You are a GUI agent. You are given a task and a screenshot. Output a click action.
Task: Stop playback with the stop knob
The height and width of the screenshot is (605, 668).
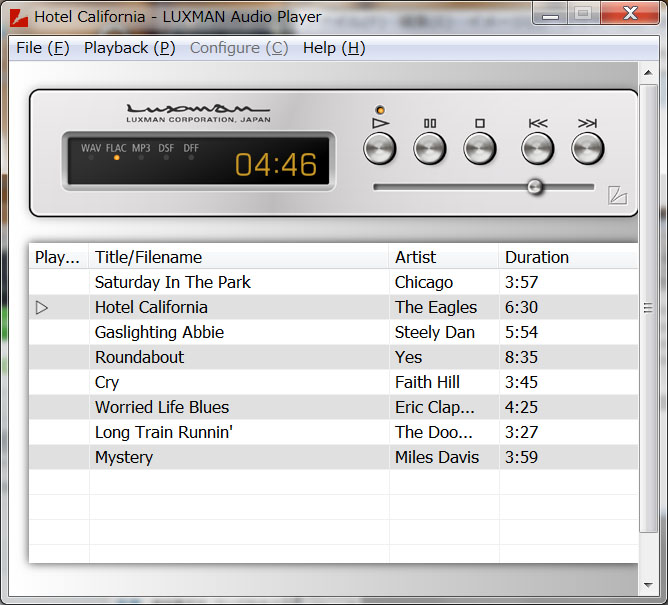[x=480, y=148]
